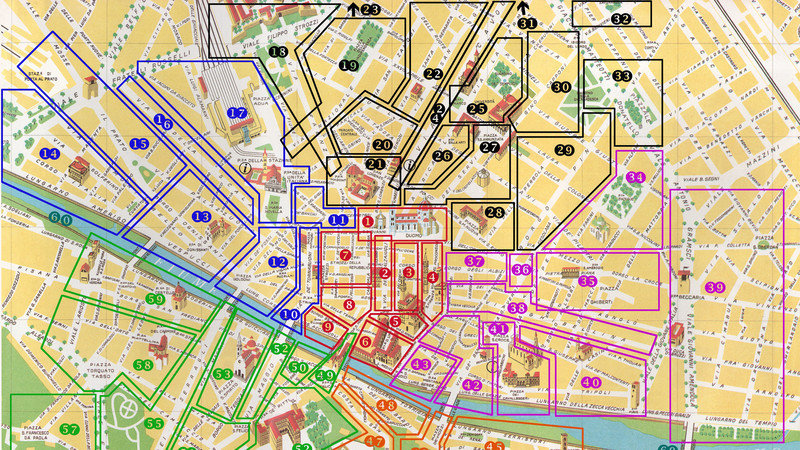Image resolution: width=800 pixels, height=450 pixels.
Task: Select green marker 60 on the river
Action: click(60, 219)
